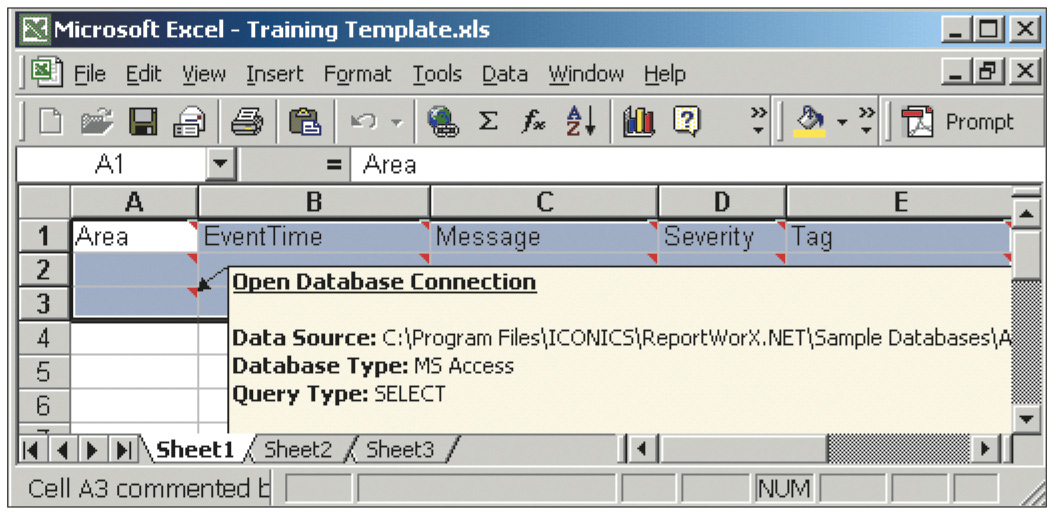
Task: Click horizontal scrollbar left arrow
Action: [x=642, y=449]
